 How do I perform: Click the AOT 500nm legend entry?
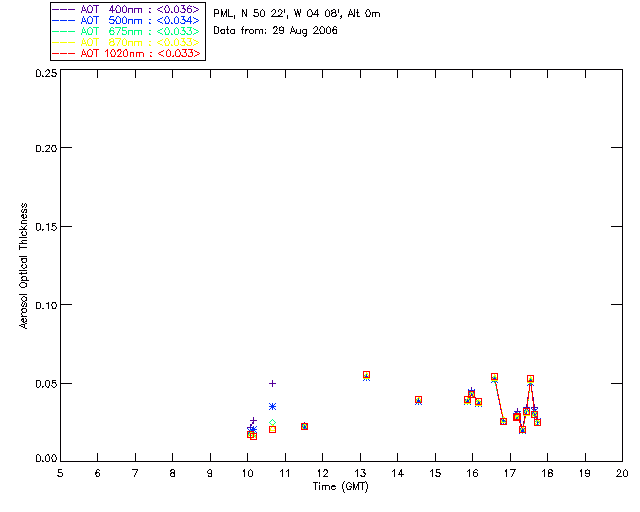(x=127, y=20)
